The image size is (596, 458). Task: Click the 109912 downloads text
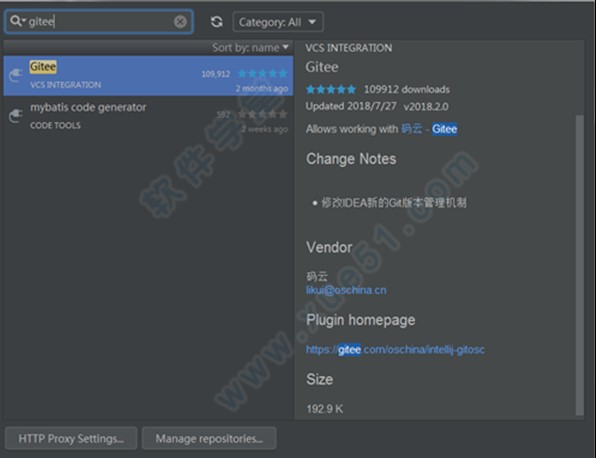pyautogui.click(x=407, y=89)
